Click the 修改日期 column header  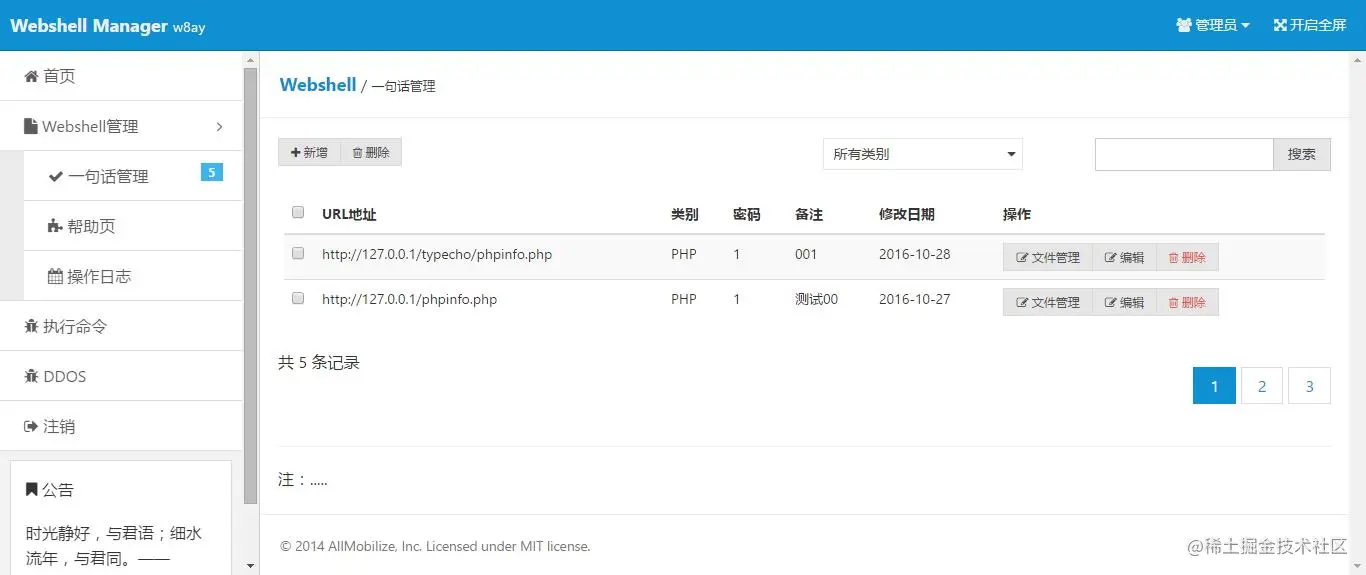click(x=907, y=214)
